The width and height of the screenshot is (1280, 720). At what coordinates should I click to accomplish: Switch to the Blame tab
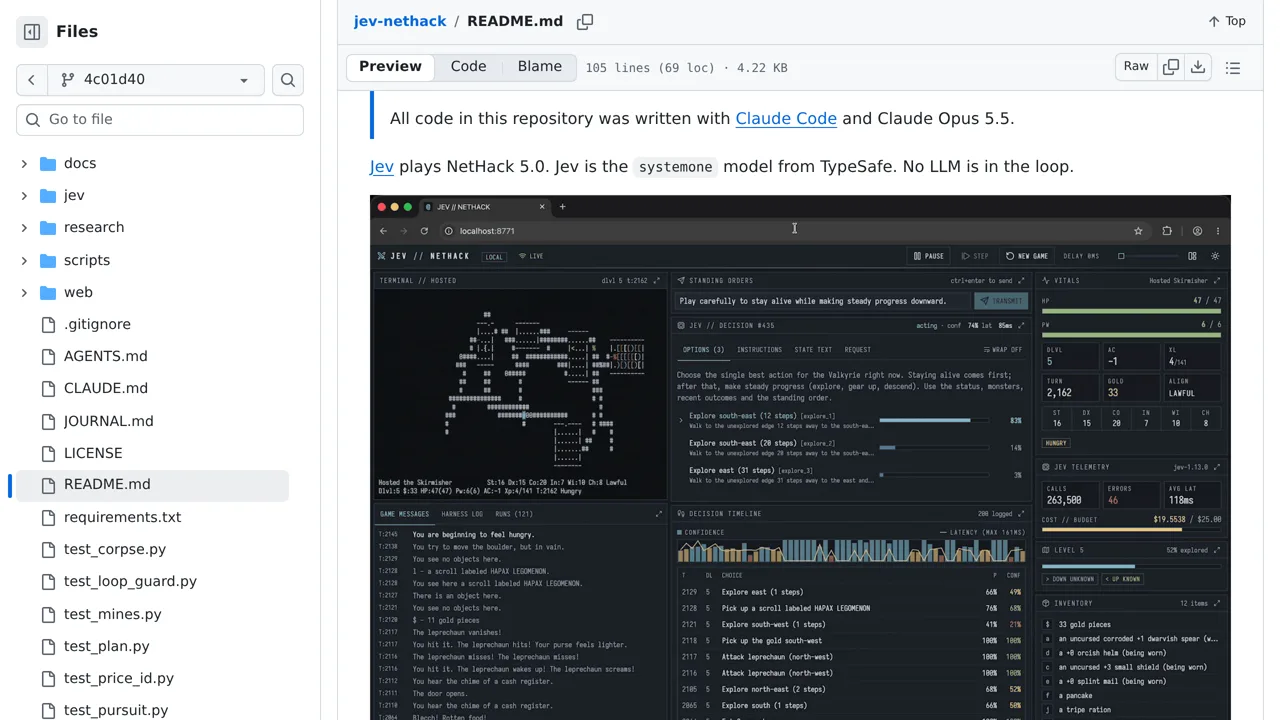pos(540,67)
